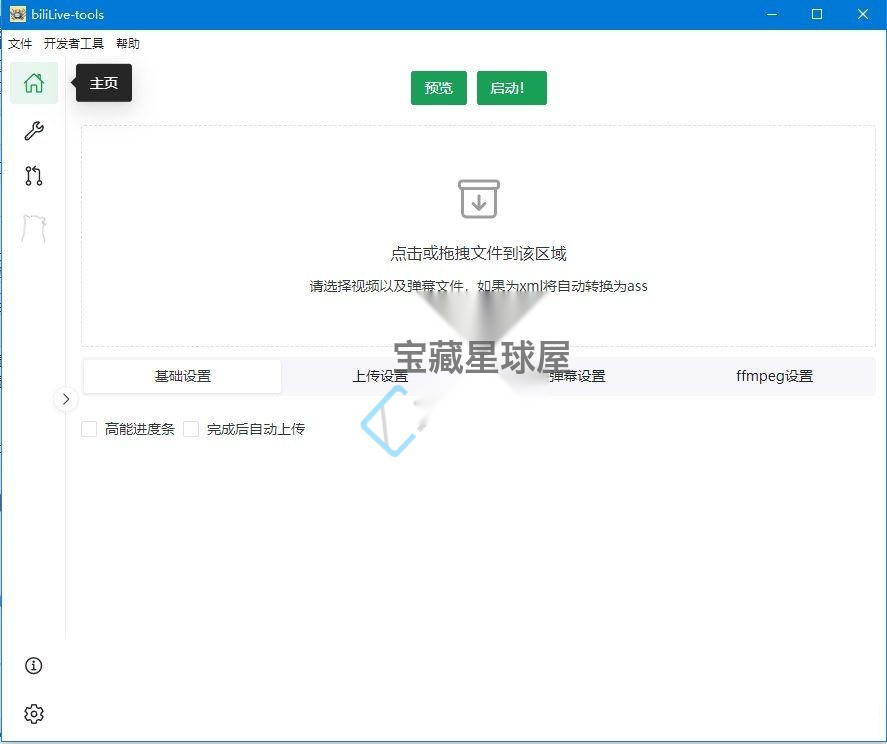The height and width of the screenshot is (744, 887).
Task: Click the biliLive-tools app icon in title bar
Action: coord(18,14)
